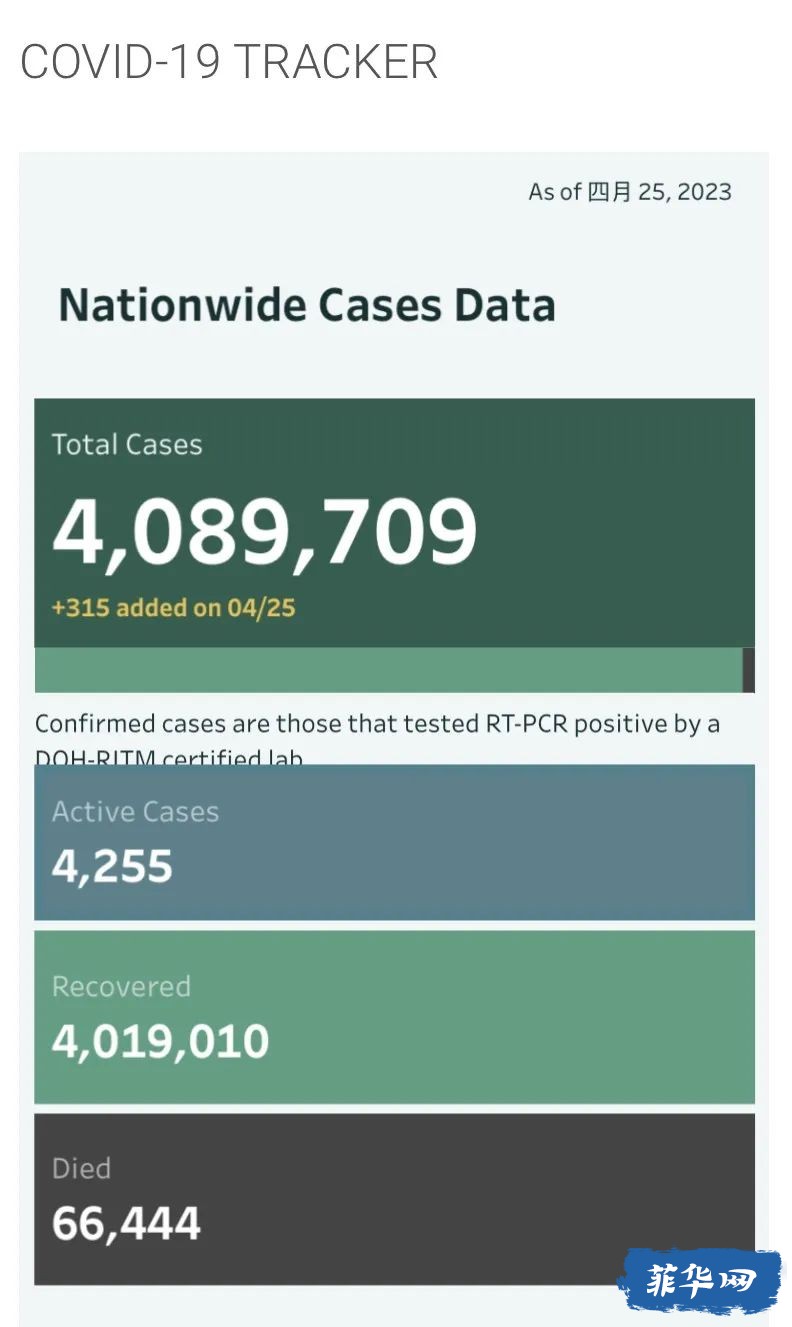Click the COVID-19 TRACKER heading

pos(229,62)
